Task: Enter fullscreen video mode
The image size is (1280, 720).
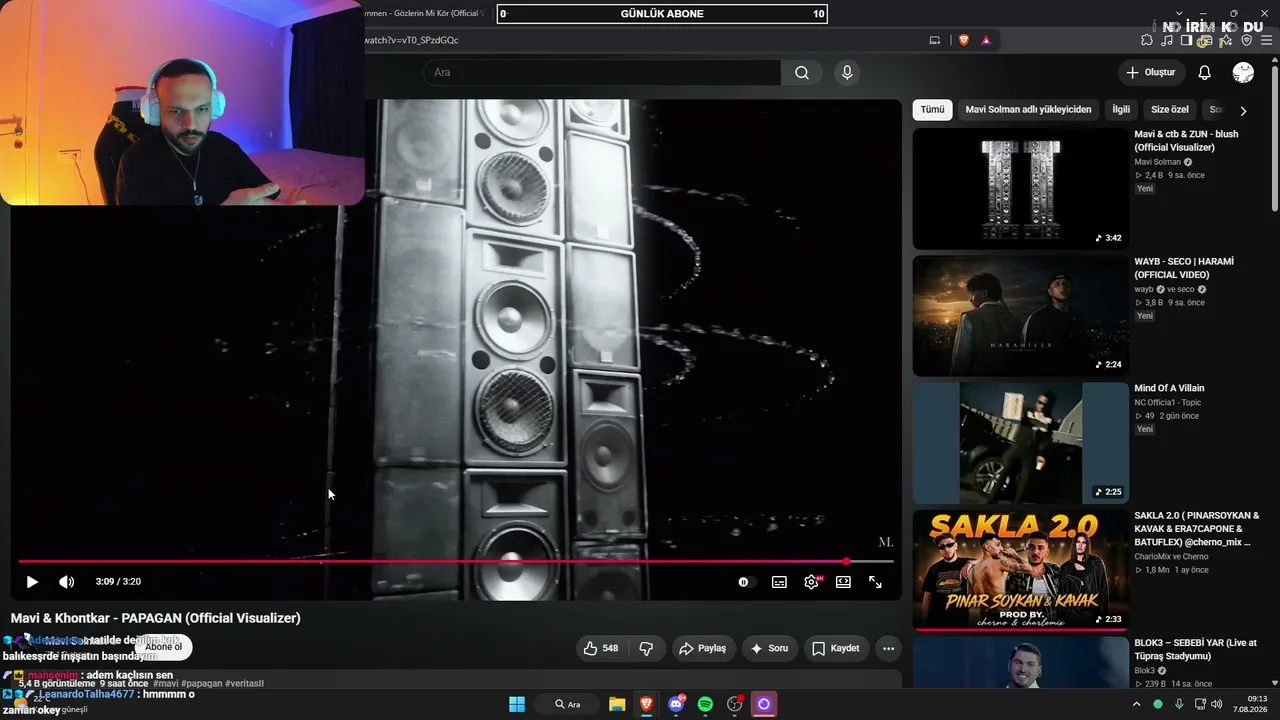Action: click(x=875, y=582)
